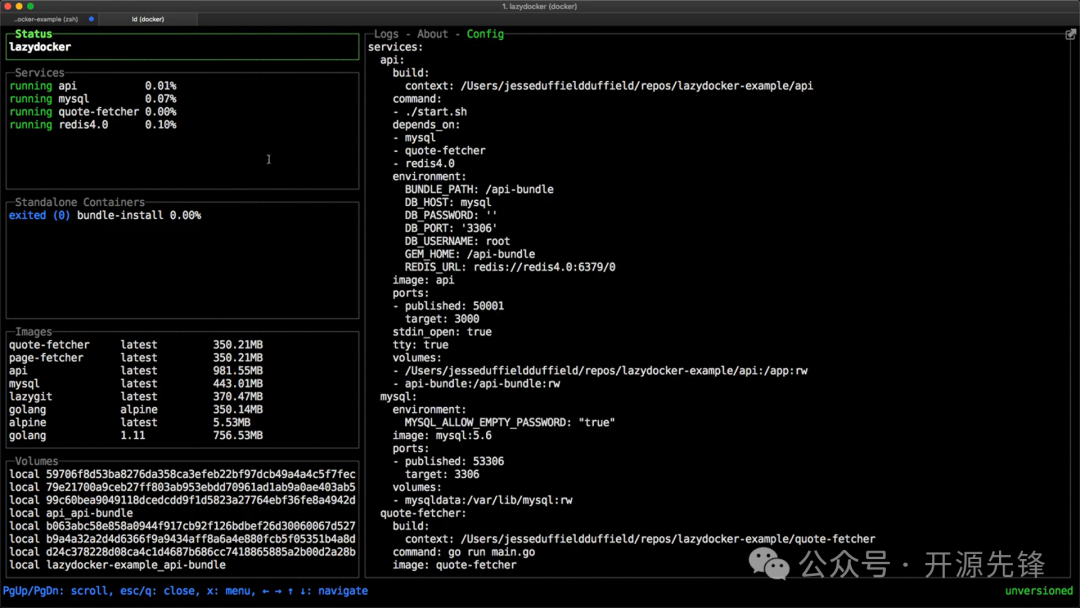Image resolution: width=1080 pixels, height=608 pixels.
Task: Click the Services panel title
Action: (39, 72)
